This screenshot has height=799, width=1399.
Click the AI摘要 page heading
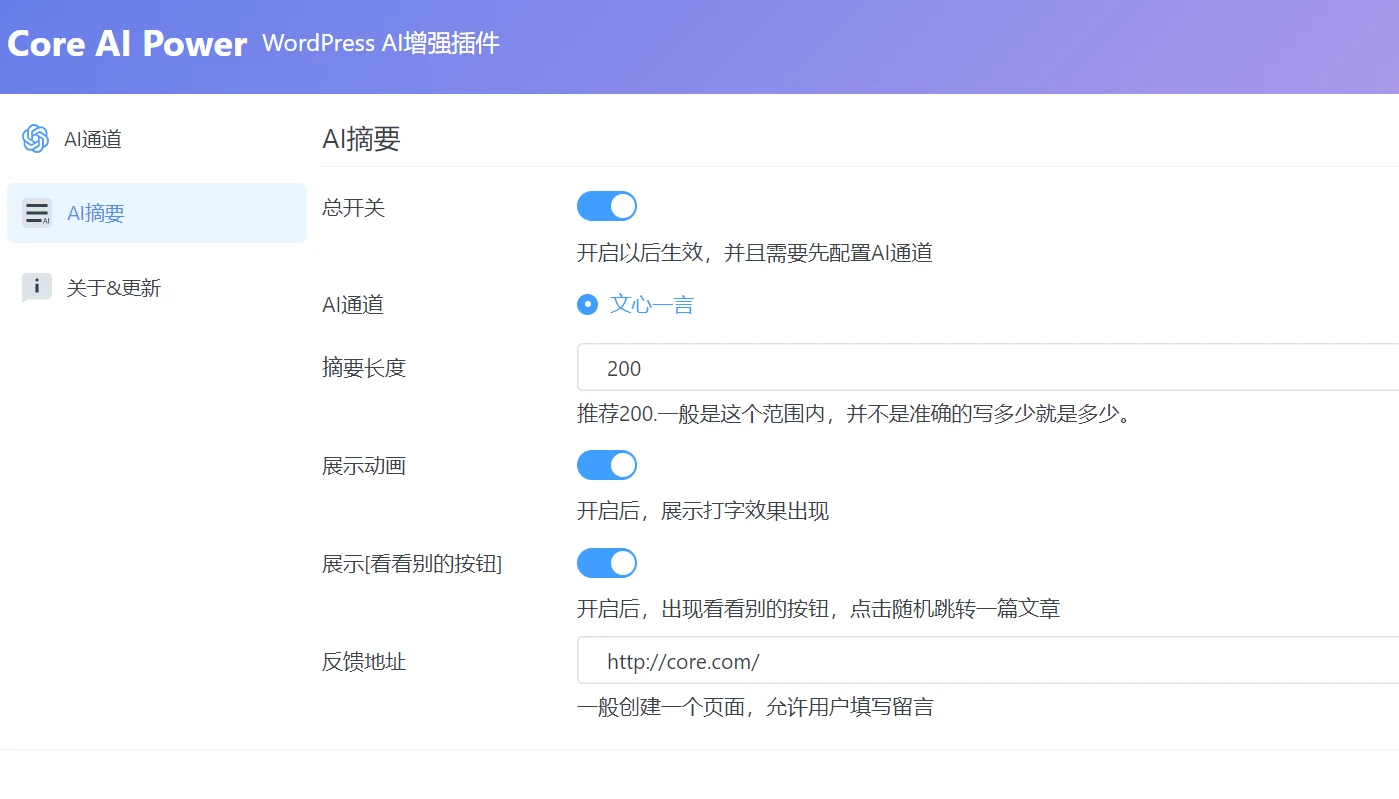pos(361,139)
